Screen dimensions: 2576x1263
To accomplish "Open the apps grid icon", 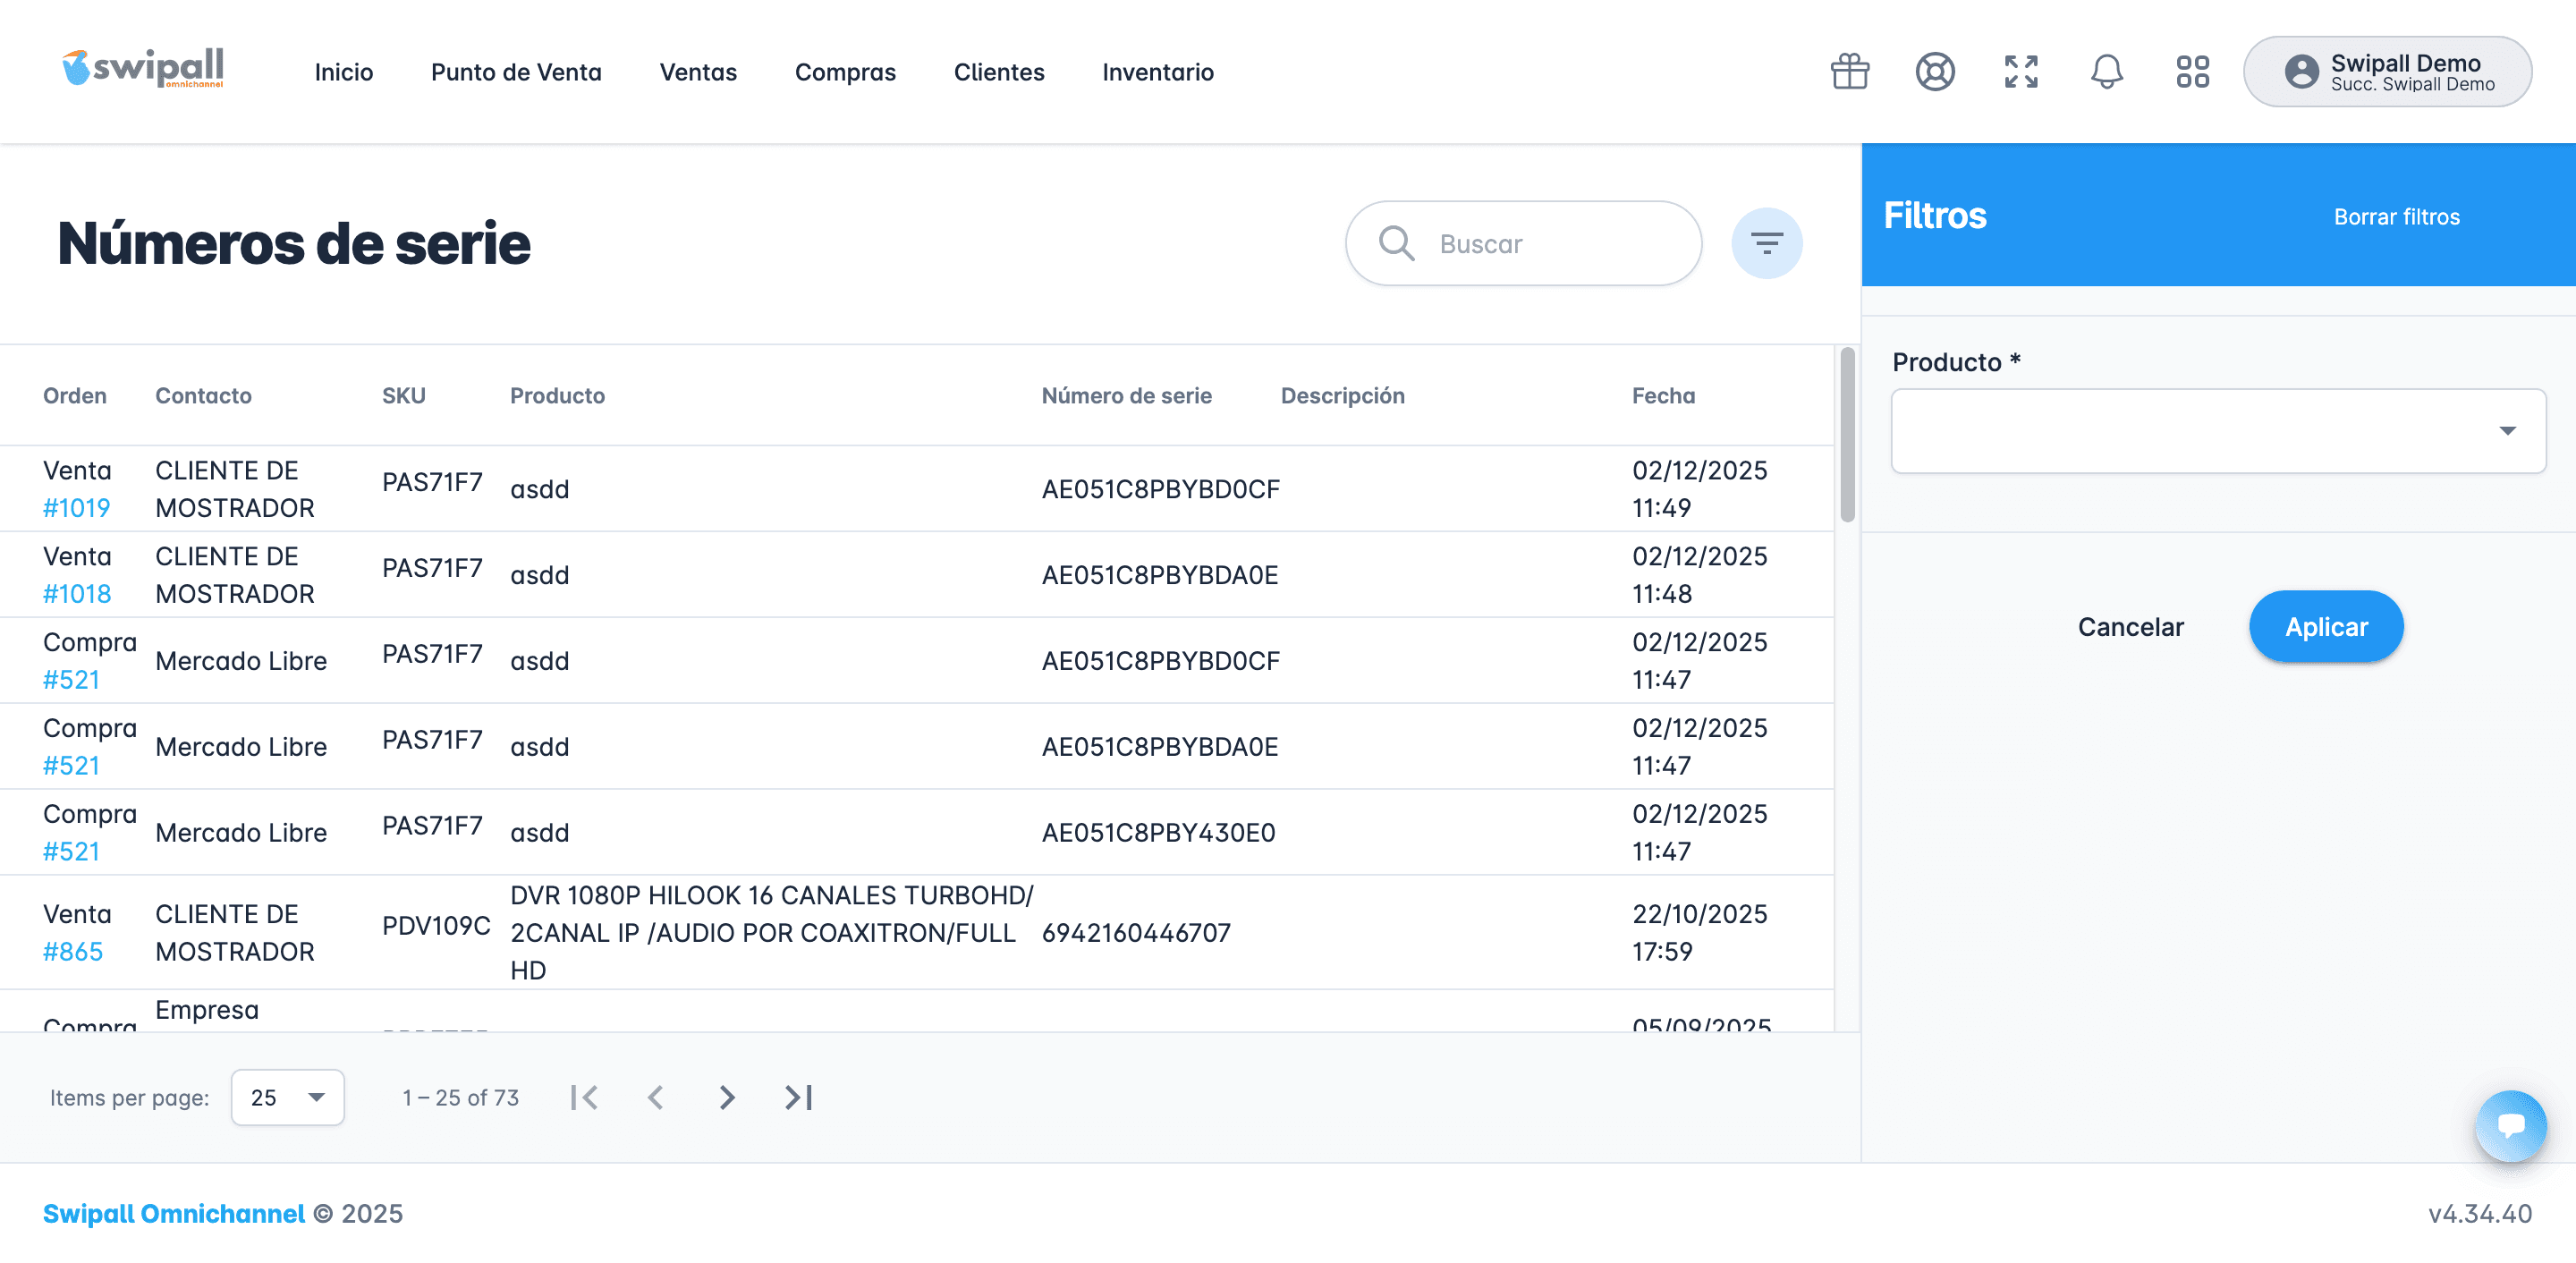I will tap(2192, 72).
